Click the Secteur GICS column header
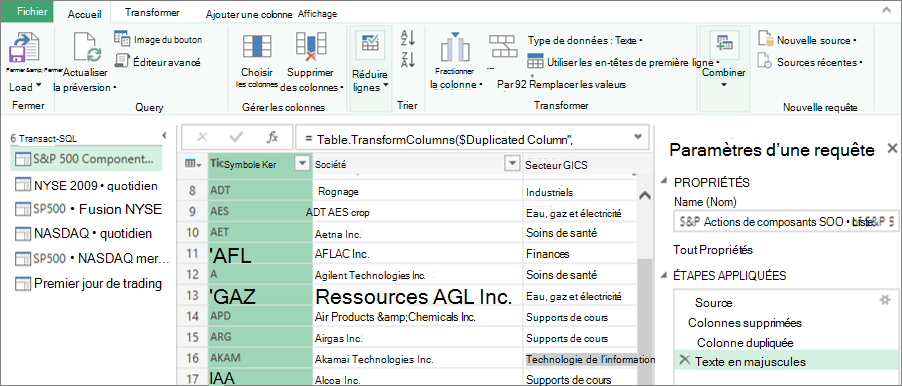Screen dimensions: 902x386 click(579, 165)
